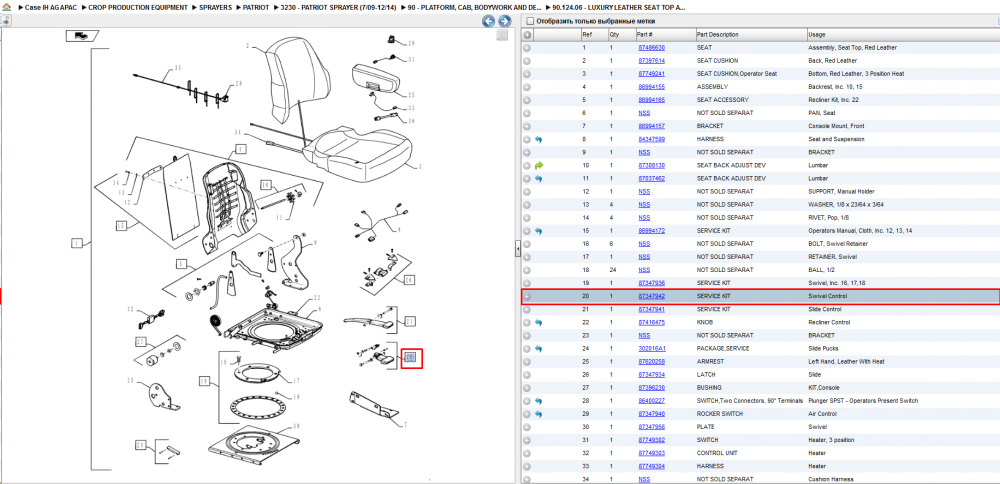The width and height of the screenshot is (1000, 484).
Task: Click blue arrow icon on PACKAGE,SERVICE row
Action: click(539, 349)
